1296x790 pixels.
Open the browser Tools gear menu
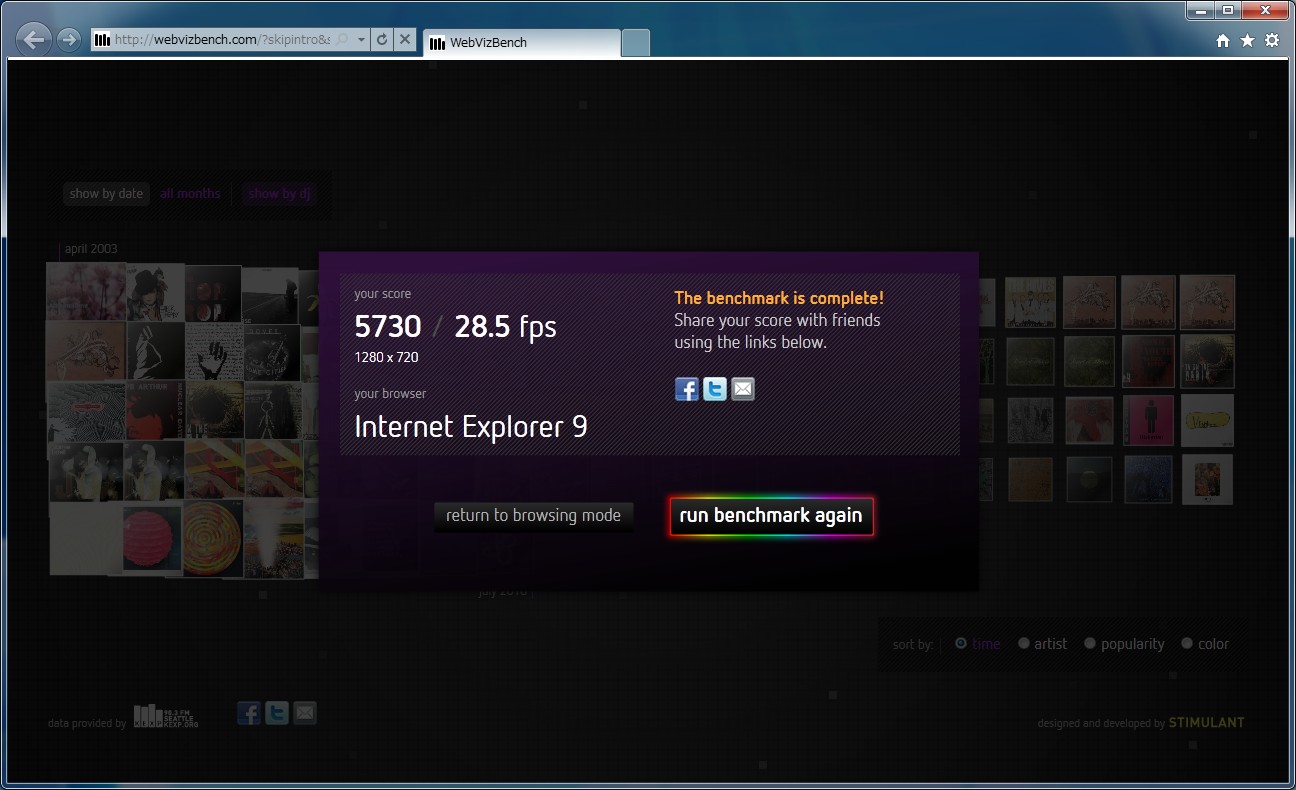click(x=1272, y=41)
